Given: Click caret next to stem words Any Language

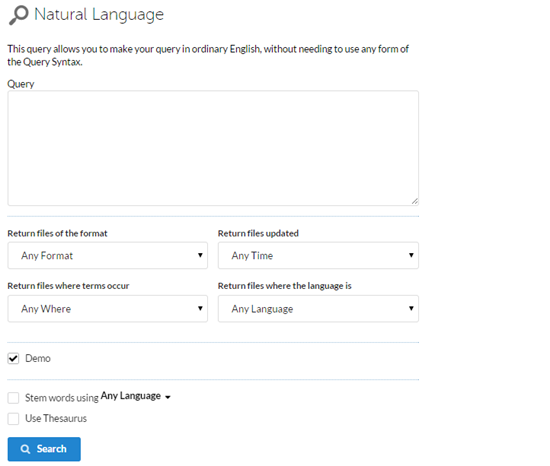Looking at the screenshot, I should (x=168, y=397).
